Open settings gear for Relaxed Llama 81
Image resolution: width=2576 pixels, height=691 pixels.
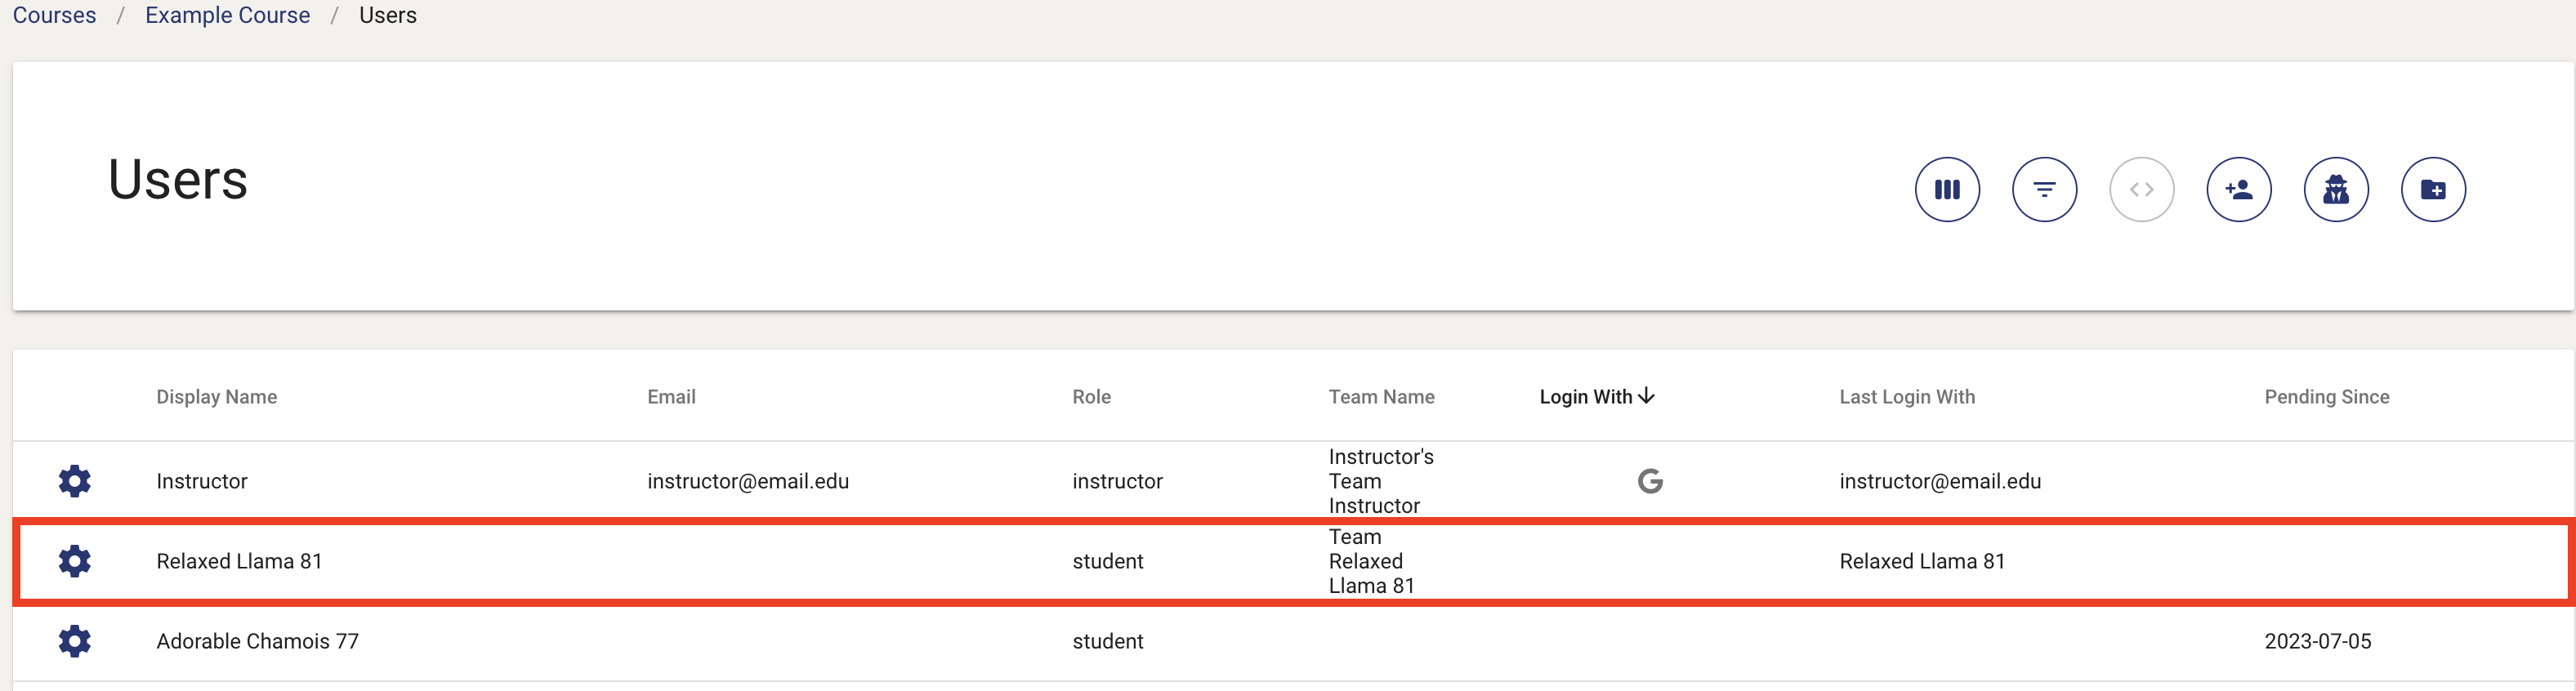75,561
